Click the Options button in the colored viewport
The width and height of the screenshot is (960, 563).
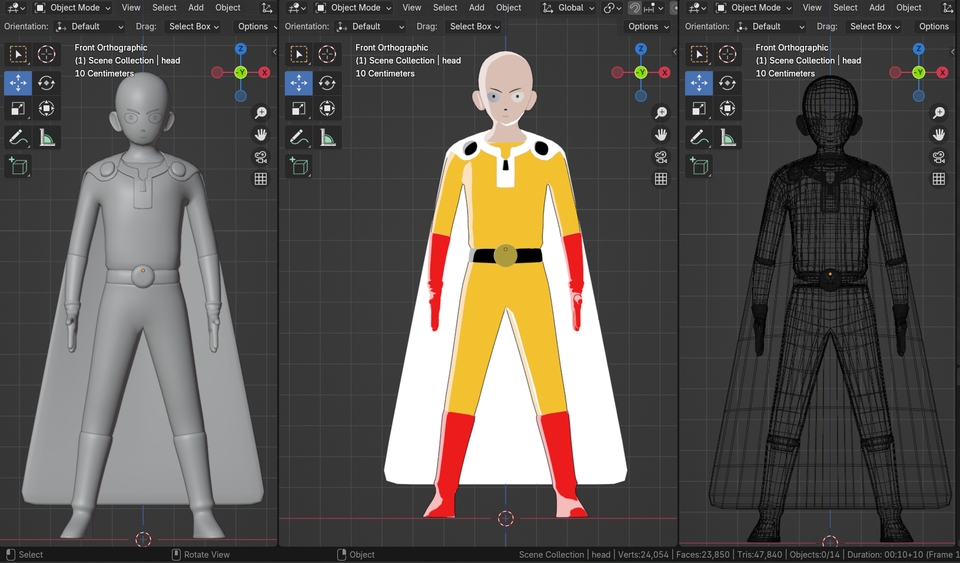(x=647, y=26)
